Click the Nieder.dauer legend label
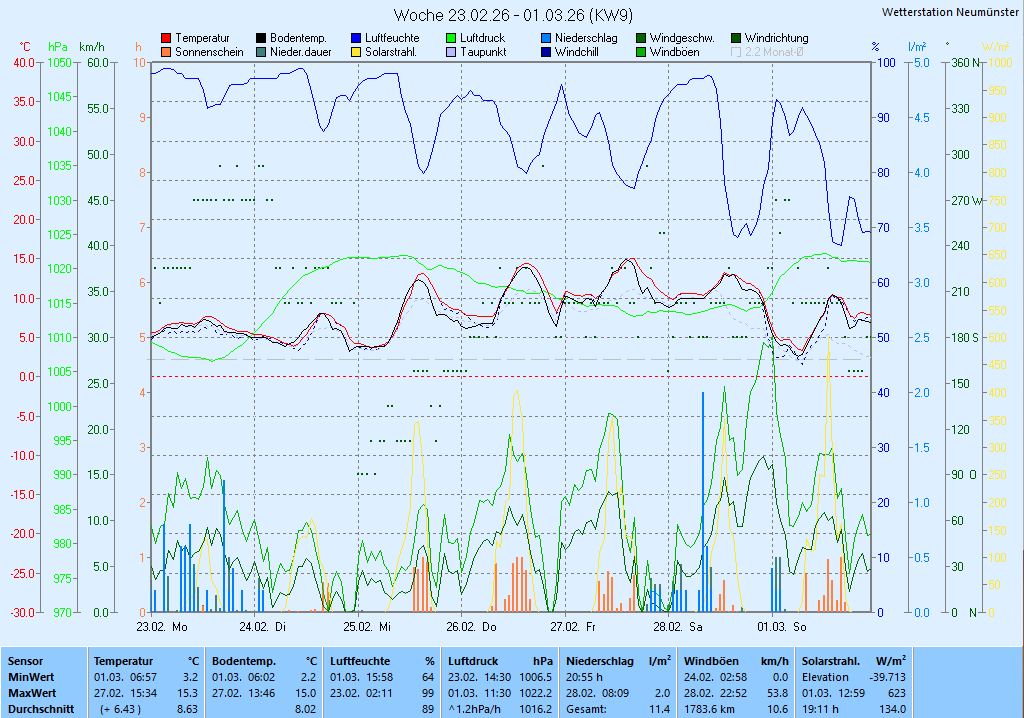Screen dimensions: 1024x718 [x=300, y=52]
